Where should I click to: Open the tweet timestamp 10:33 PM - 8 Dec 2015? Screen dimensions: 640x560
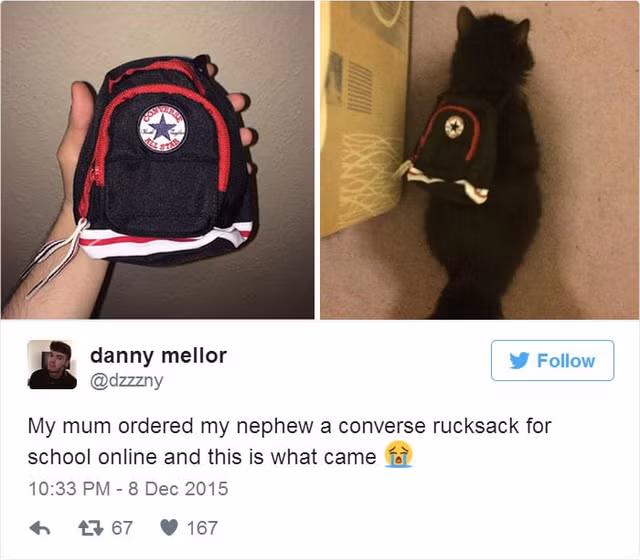[x=128, y=489]
